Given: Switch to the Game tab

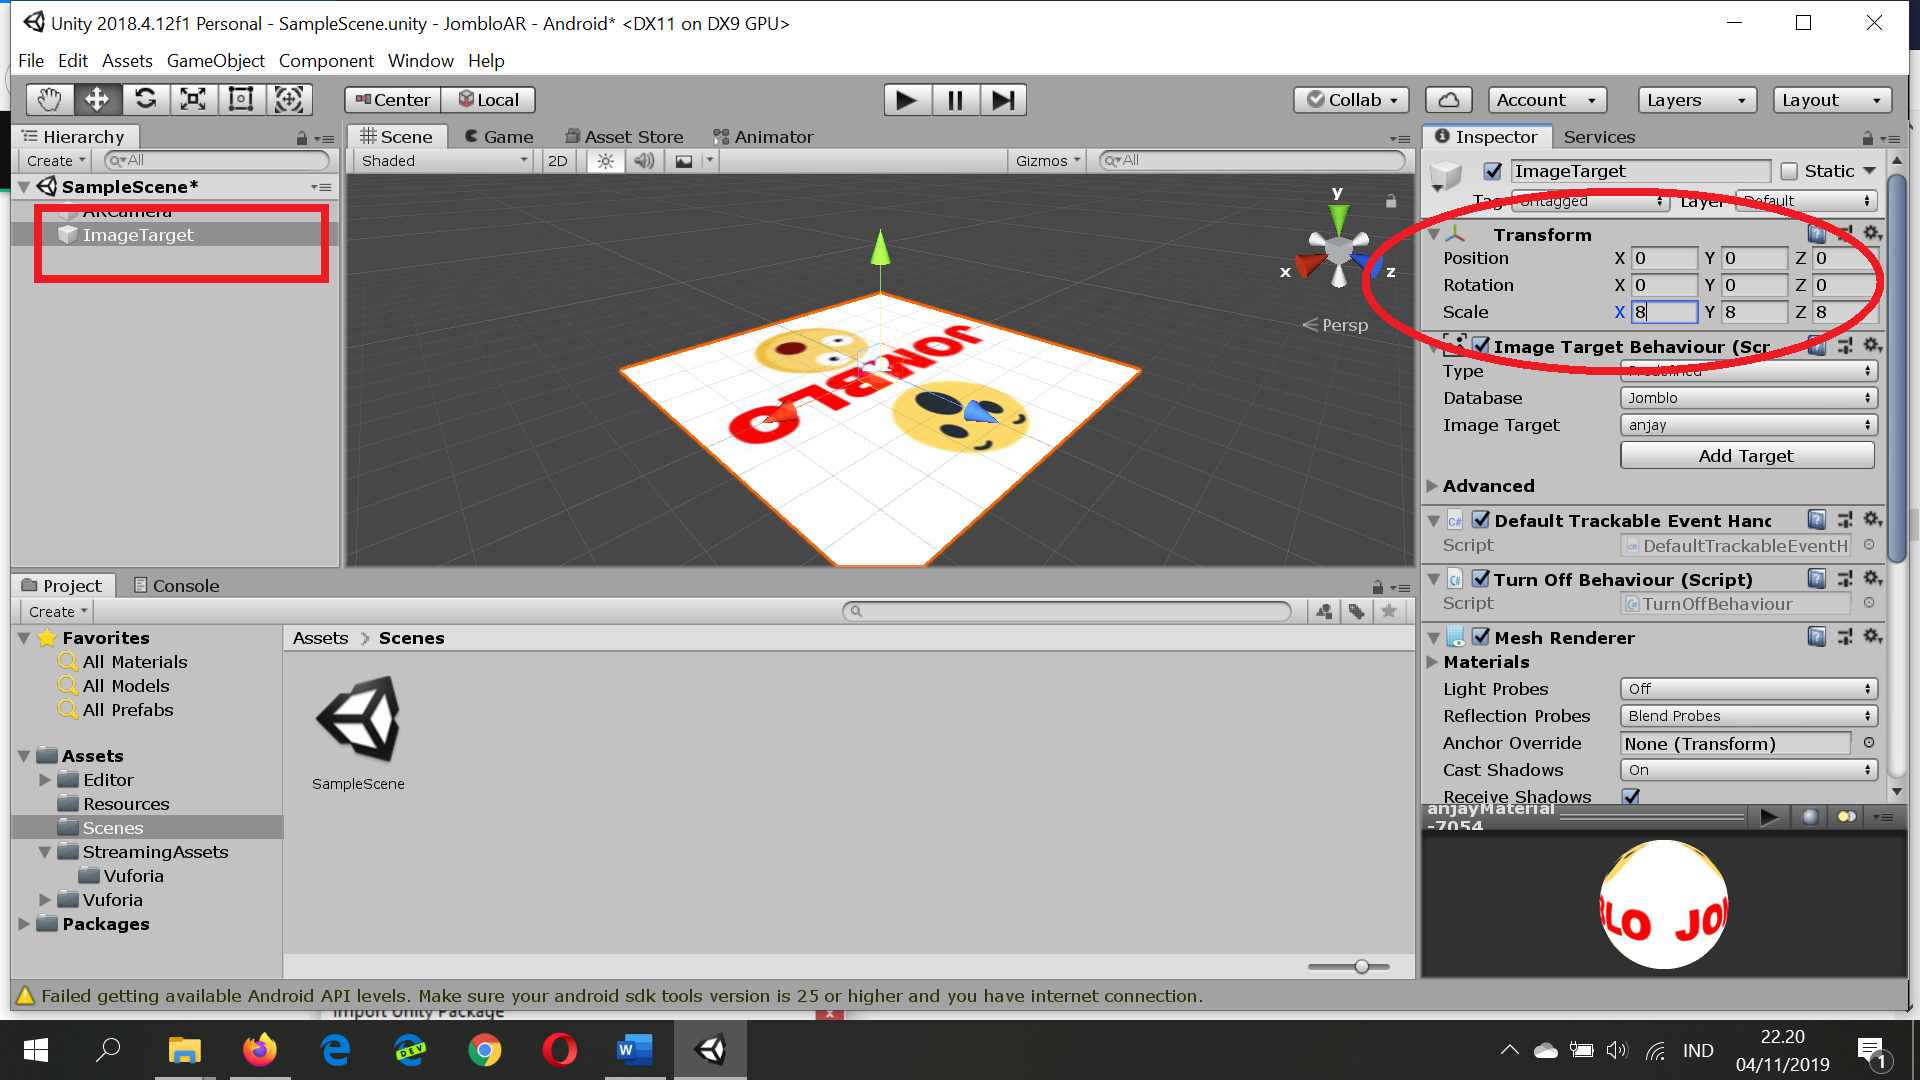Looking at the screenshot, I should [x=499, y=137].
